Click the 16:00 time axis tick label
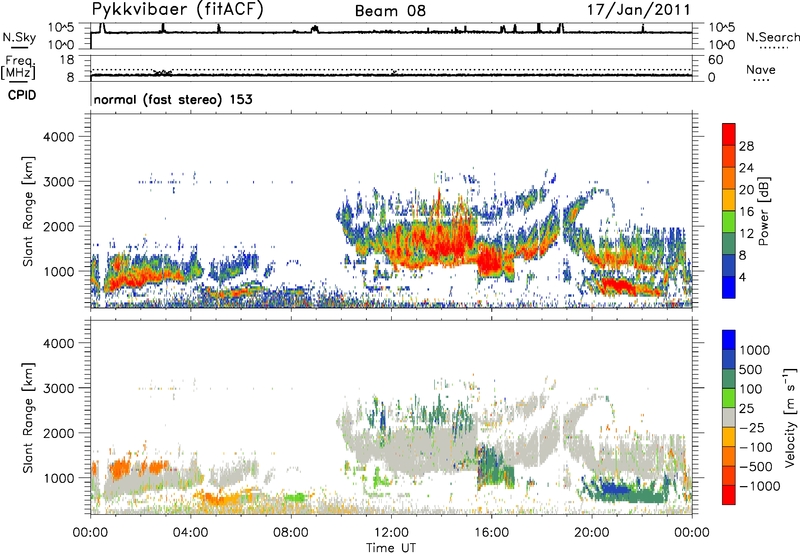Screen dimensions: 800x554 (492, 533)
